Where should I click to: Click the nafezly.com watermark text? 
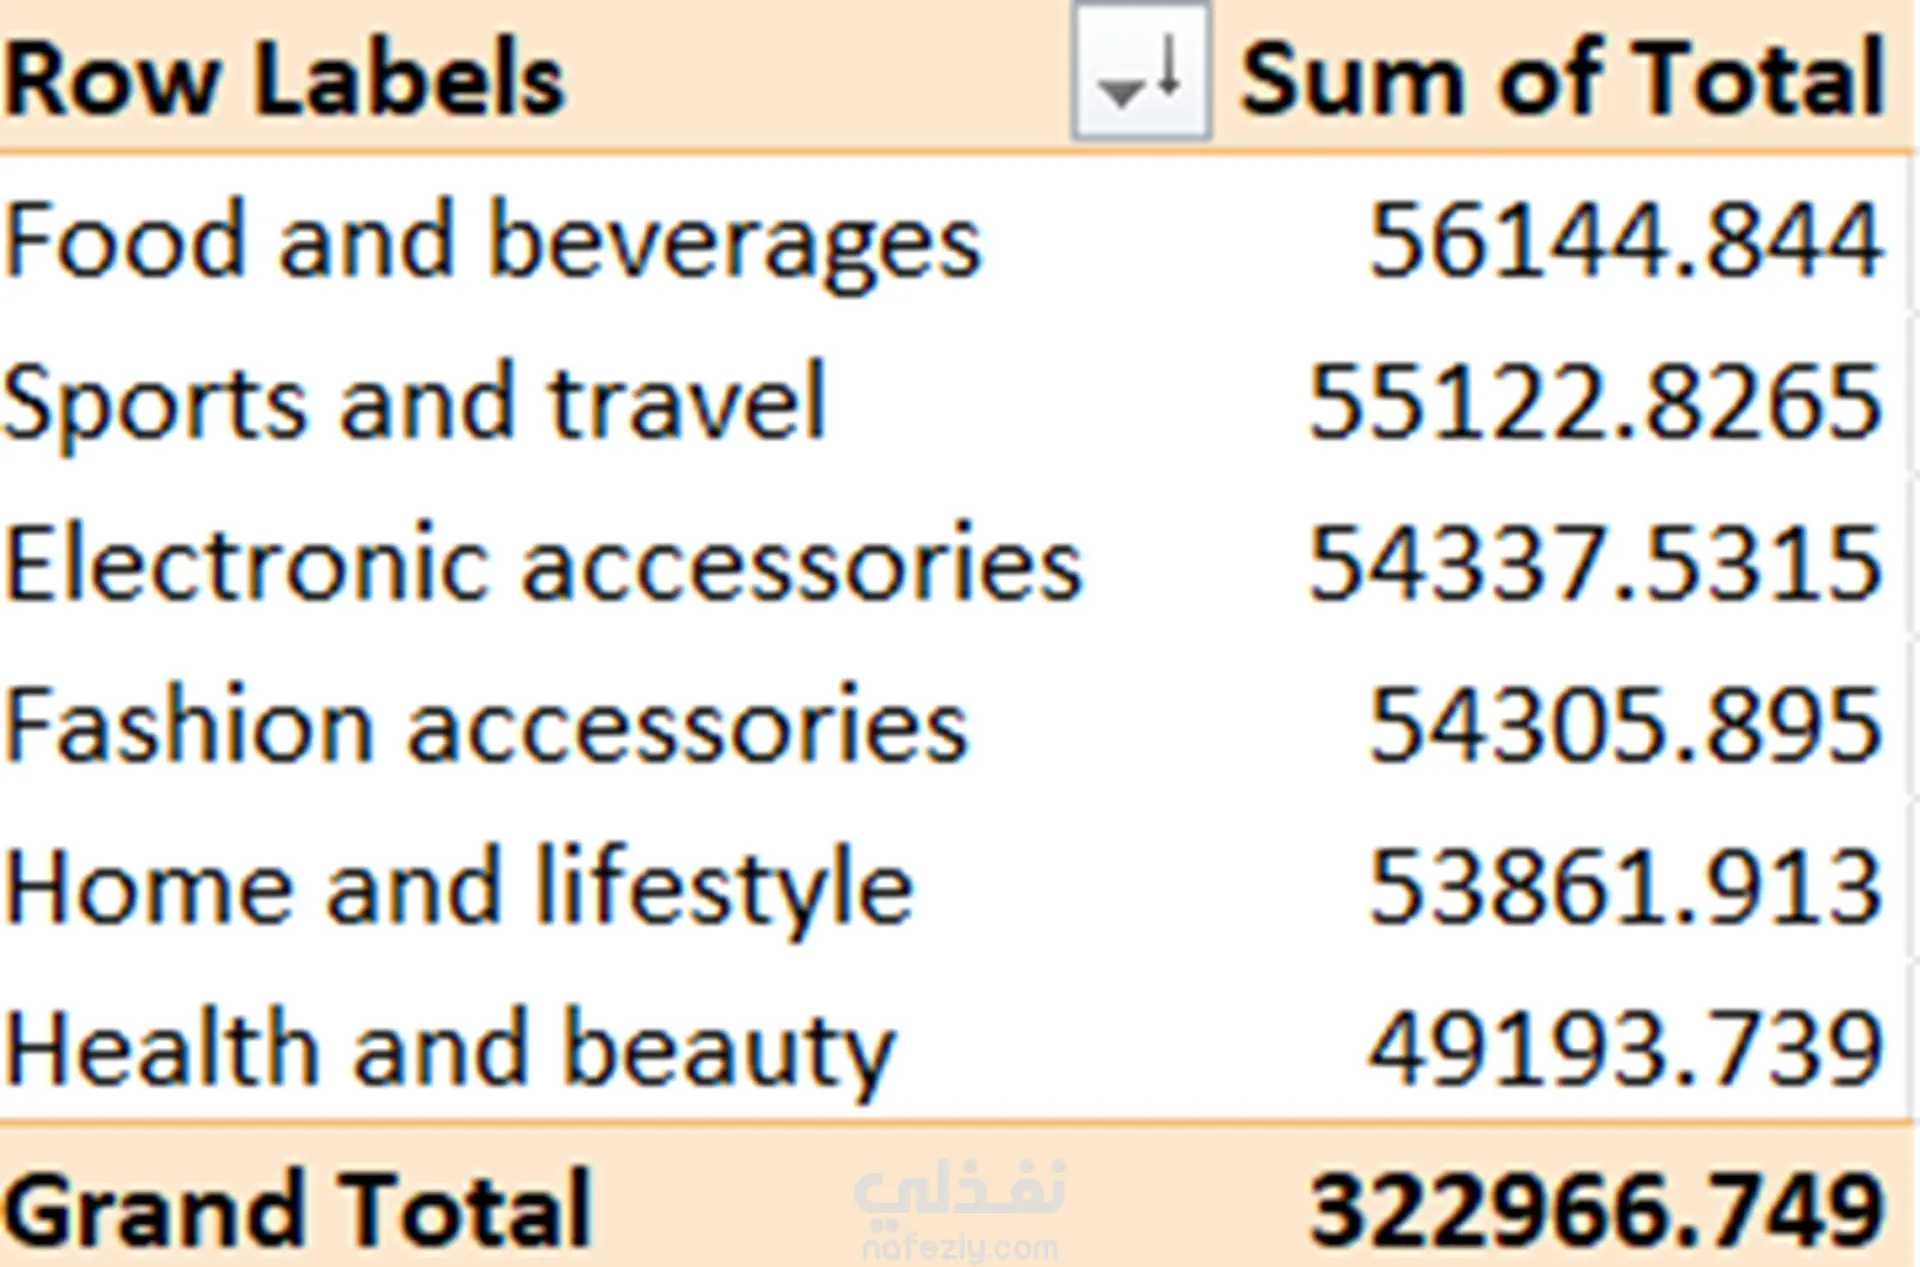tap(959, 1248)
